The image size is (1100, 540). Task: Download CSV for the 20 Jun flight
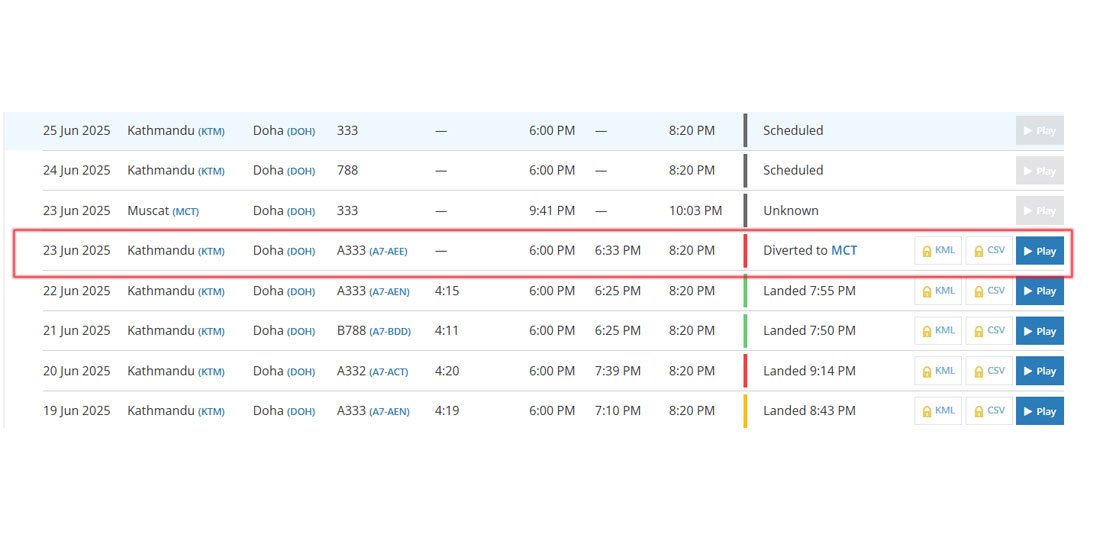coord(989,370)
